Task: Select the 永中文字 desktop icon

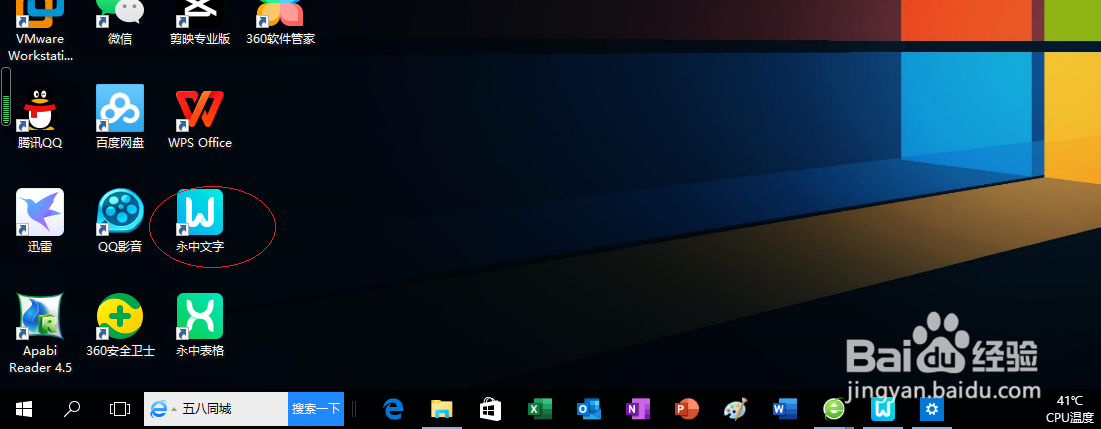Action: 200,220
